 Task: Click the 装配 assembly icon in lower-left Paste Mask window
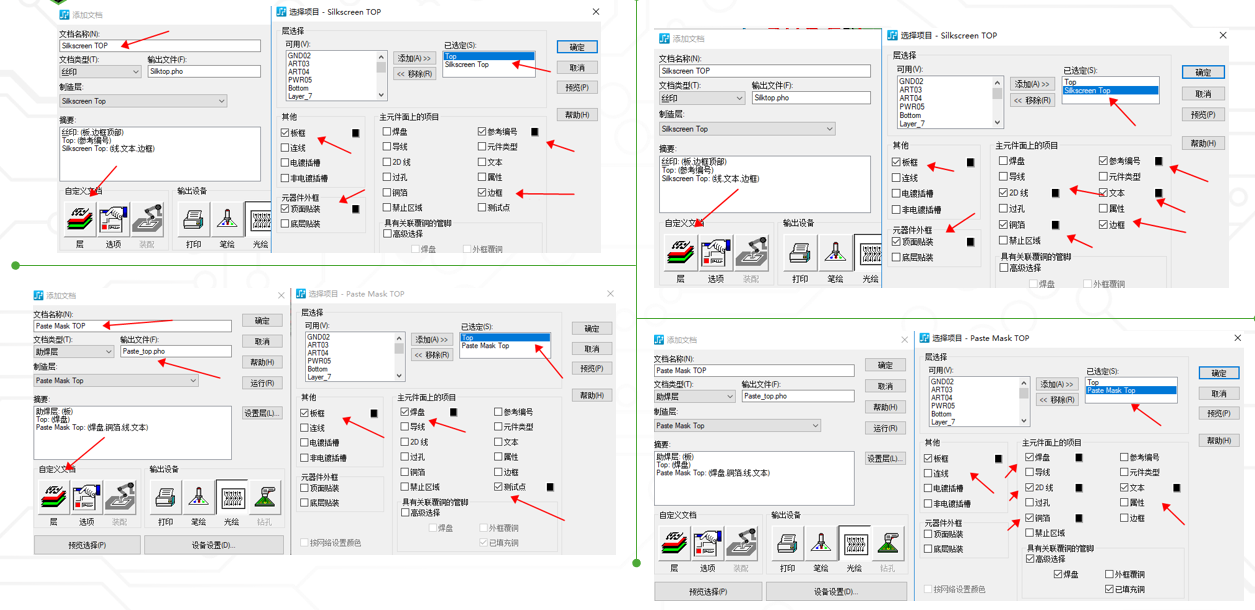(x=120, y=497)
